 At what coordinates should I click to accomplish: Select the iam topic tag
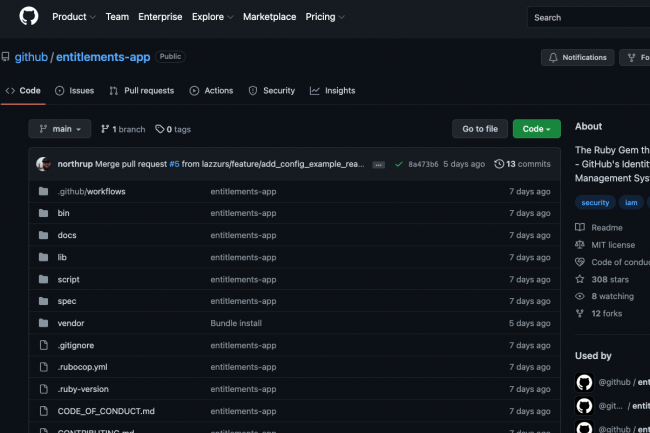click(x=631, y=203)
